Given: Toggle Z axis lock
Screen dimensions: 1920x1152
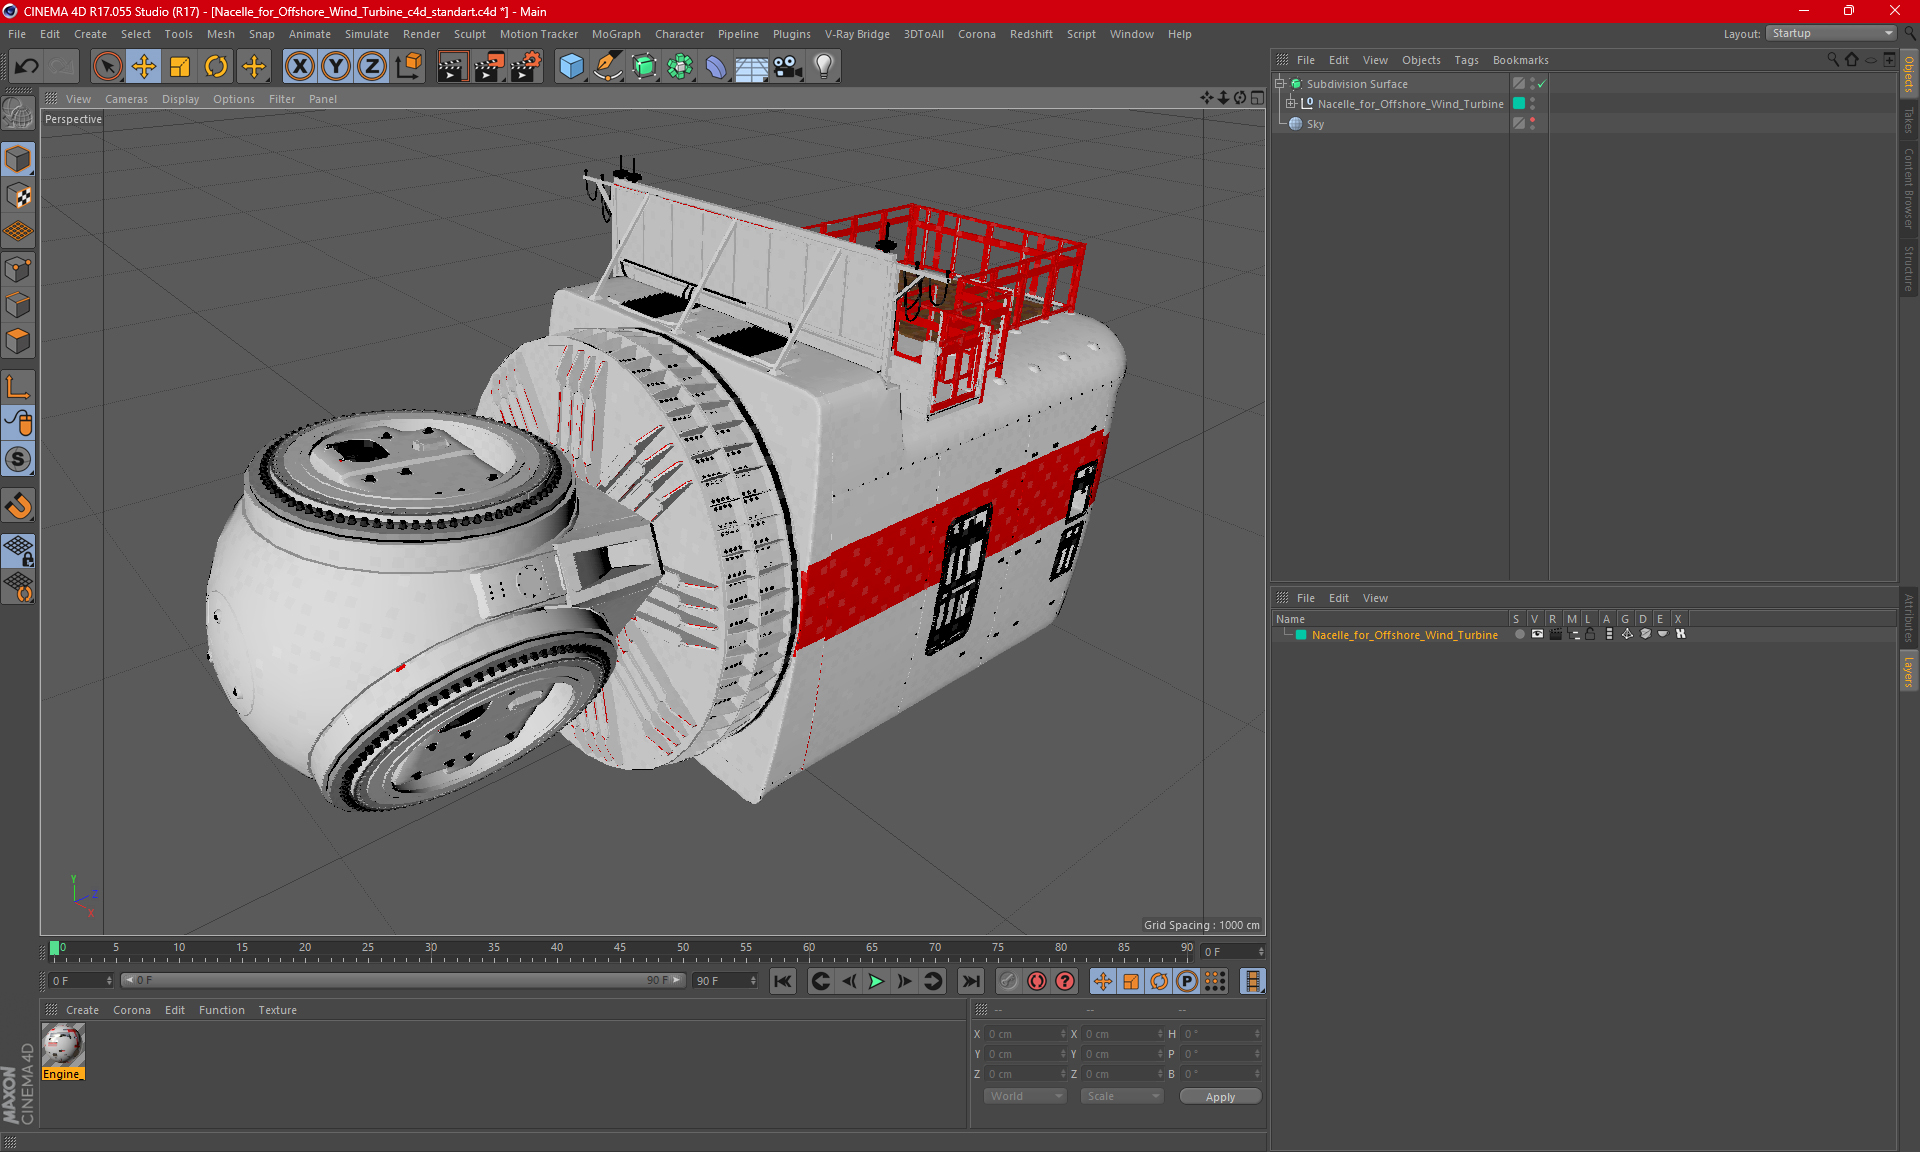Looking at the screenshot, I should [x=372, y=67].
